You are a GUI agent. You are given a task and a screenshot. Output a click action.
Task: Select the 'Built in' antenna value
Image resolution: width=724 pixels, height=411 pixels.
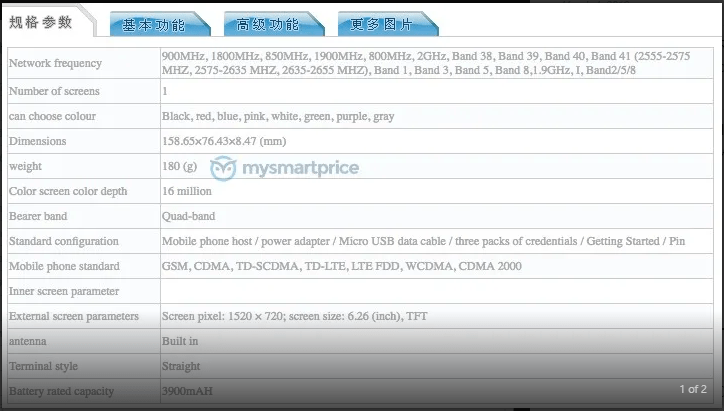click(180, 341)
